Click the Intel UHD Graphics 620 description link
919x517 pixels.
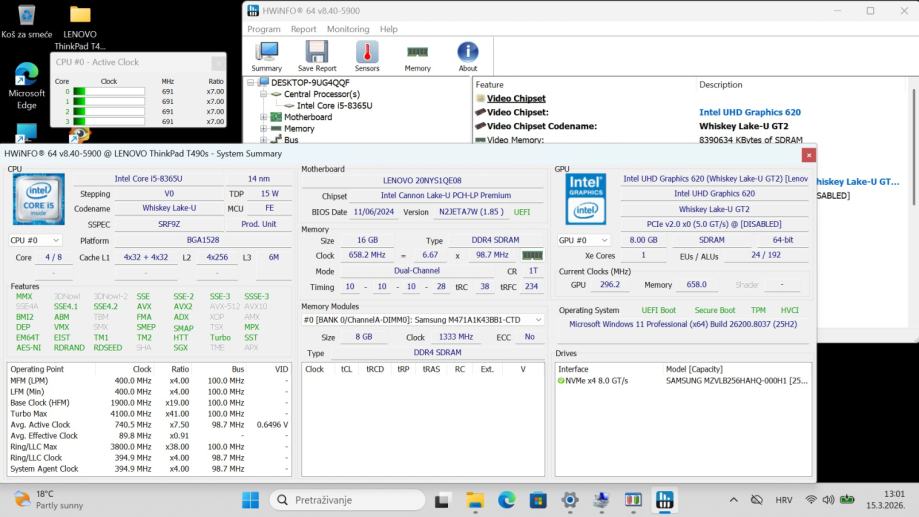click(749, 113)
